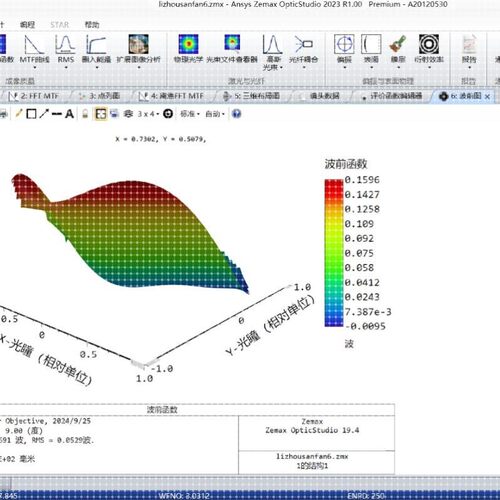Click the 波前函数 legend title
The width and height of the screenshot is (500, 500).
(346, 164)
